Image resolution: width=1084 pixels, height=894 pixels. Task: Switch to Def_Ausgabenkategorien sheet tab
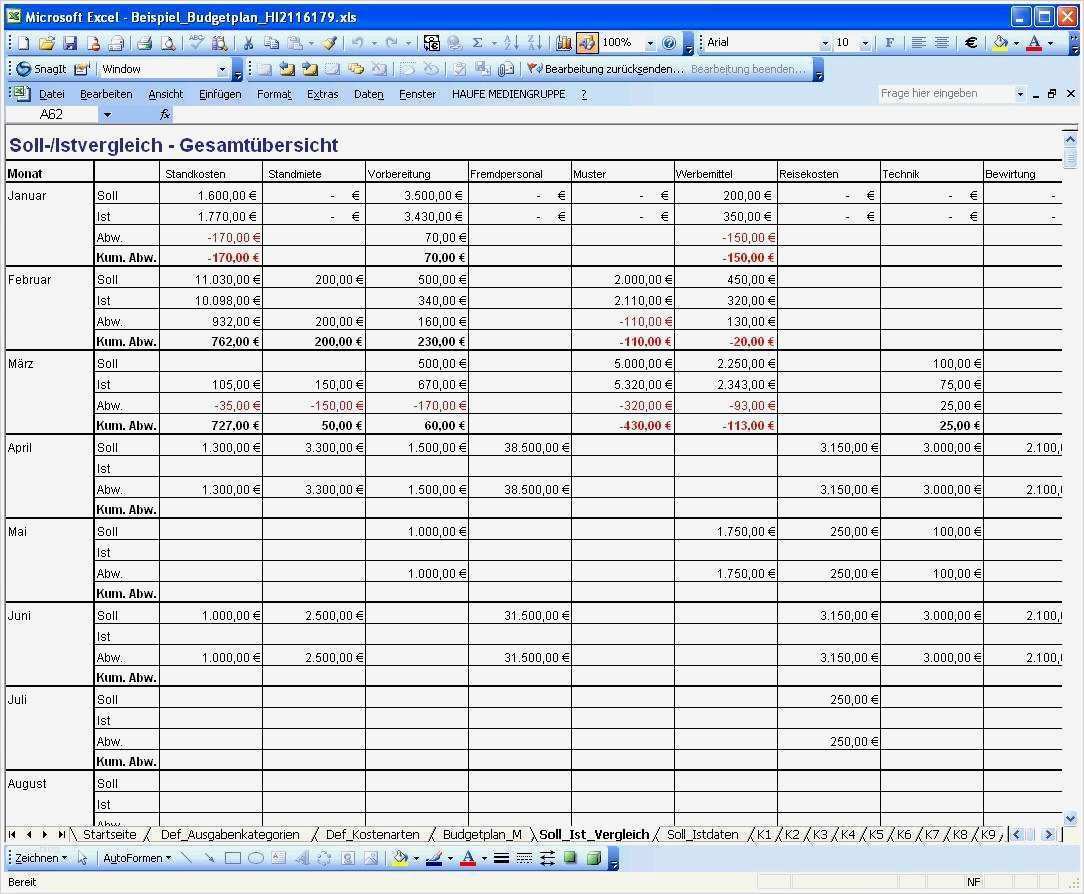coord(230,835)
